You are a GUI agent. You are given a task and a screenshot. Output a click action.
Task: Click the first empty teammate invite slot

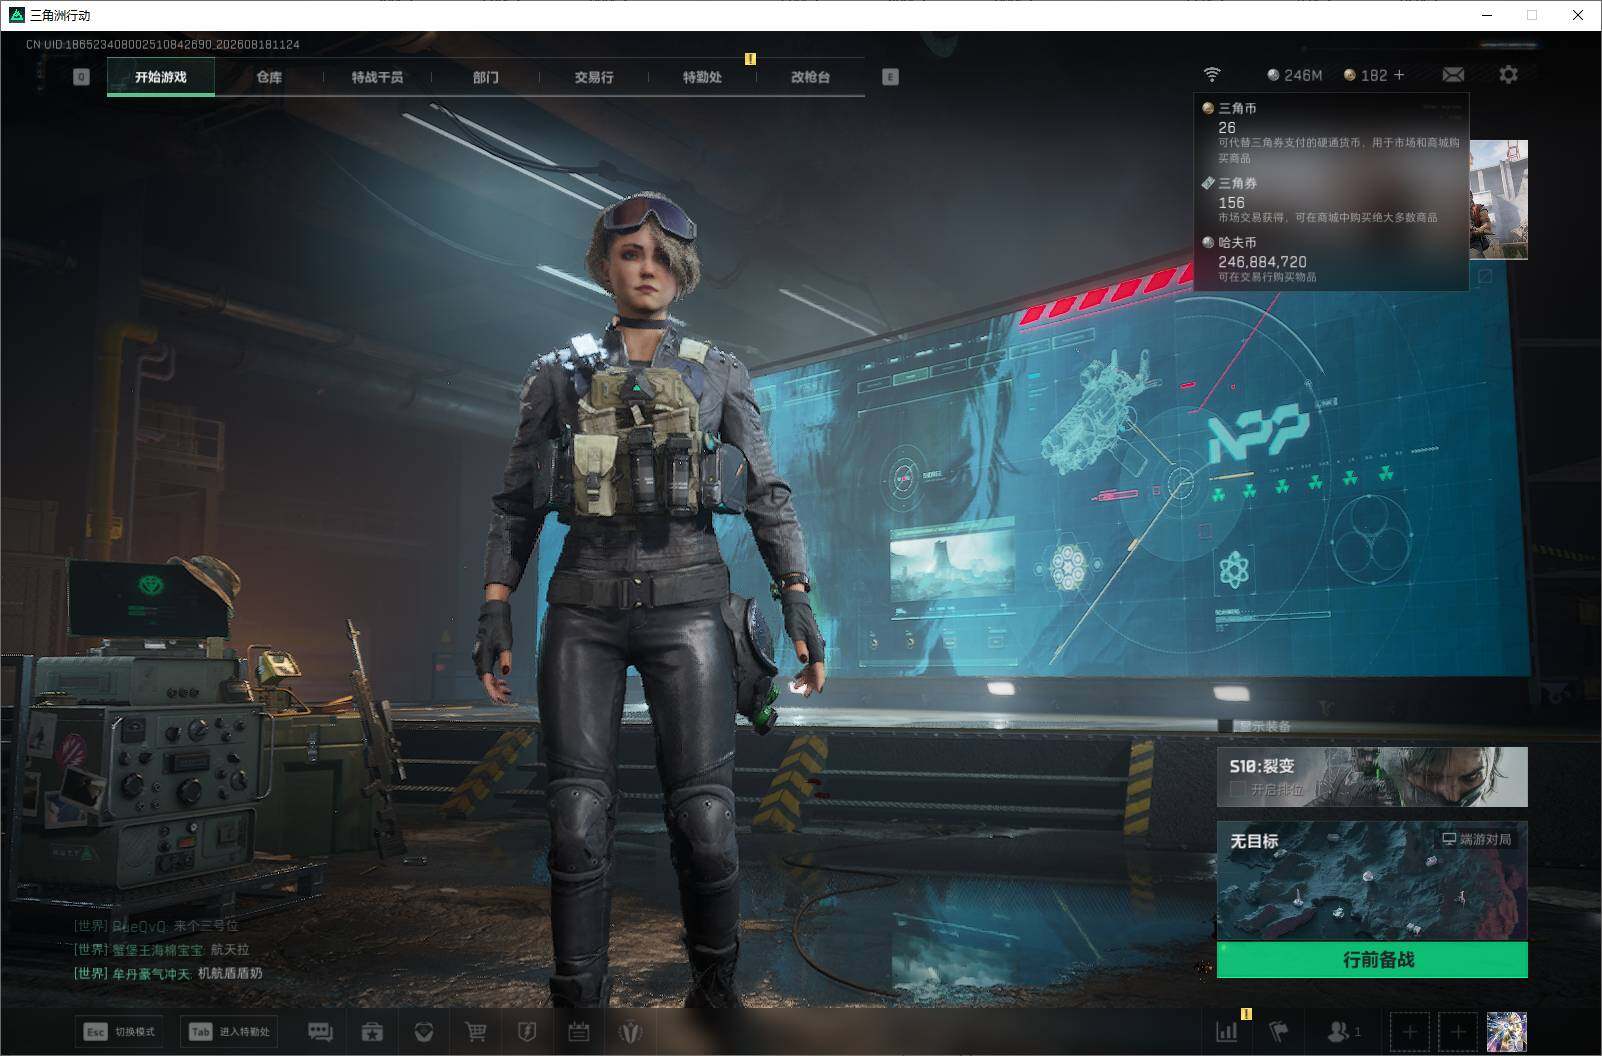(1409, 1032)
